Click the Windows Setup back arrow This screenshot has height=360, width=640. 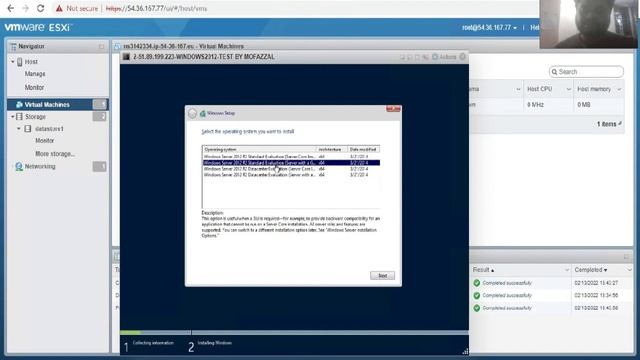click(192, 113)
